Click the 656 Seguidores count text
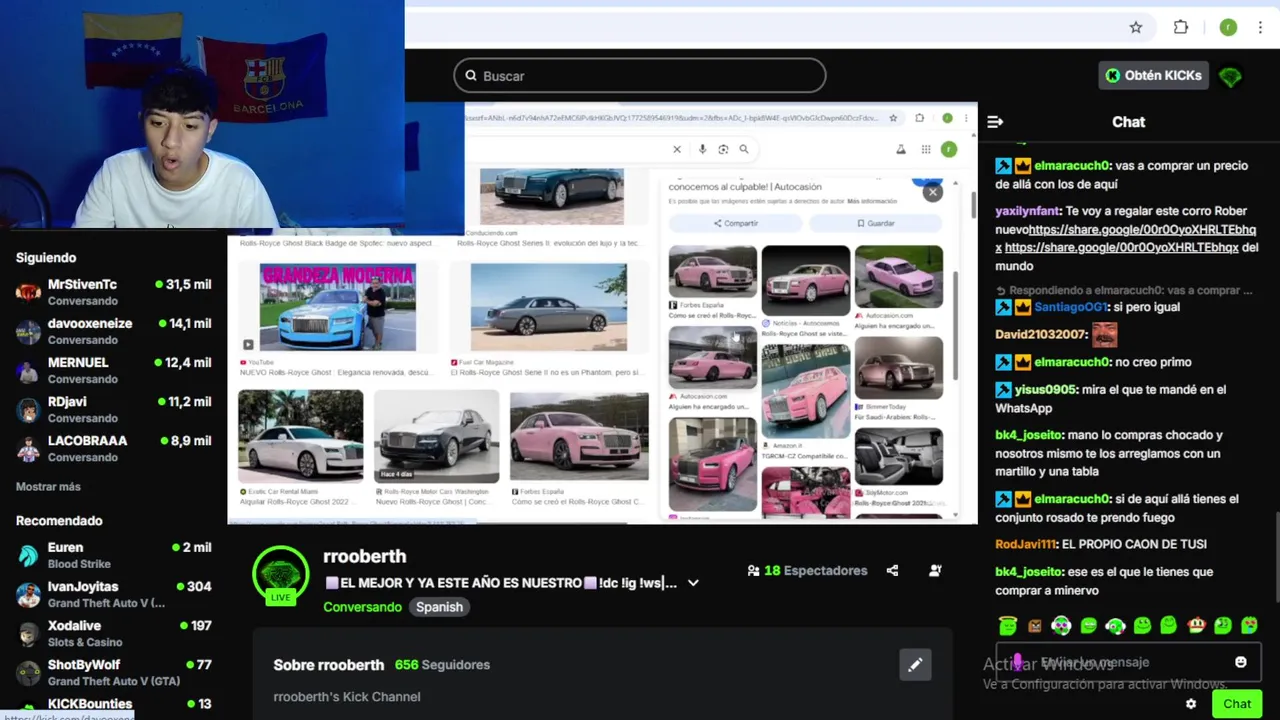The image size is (1280, 720). point(442,665)
